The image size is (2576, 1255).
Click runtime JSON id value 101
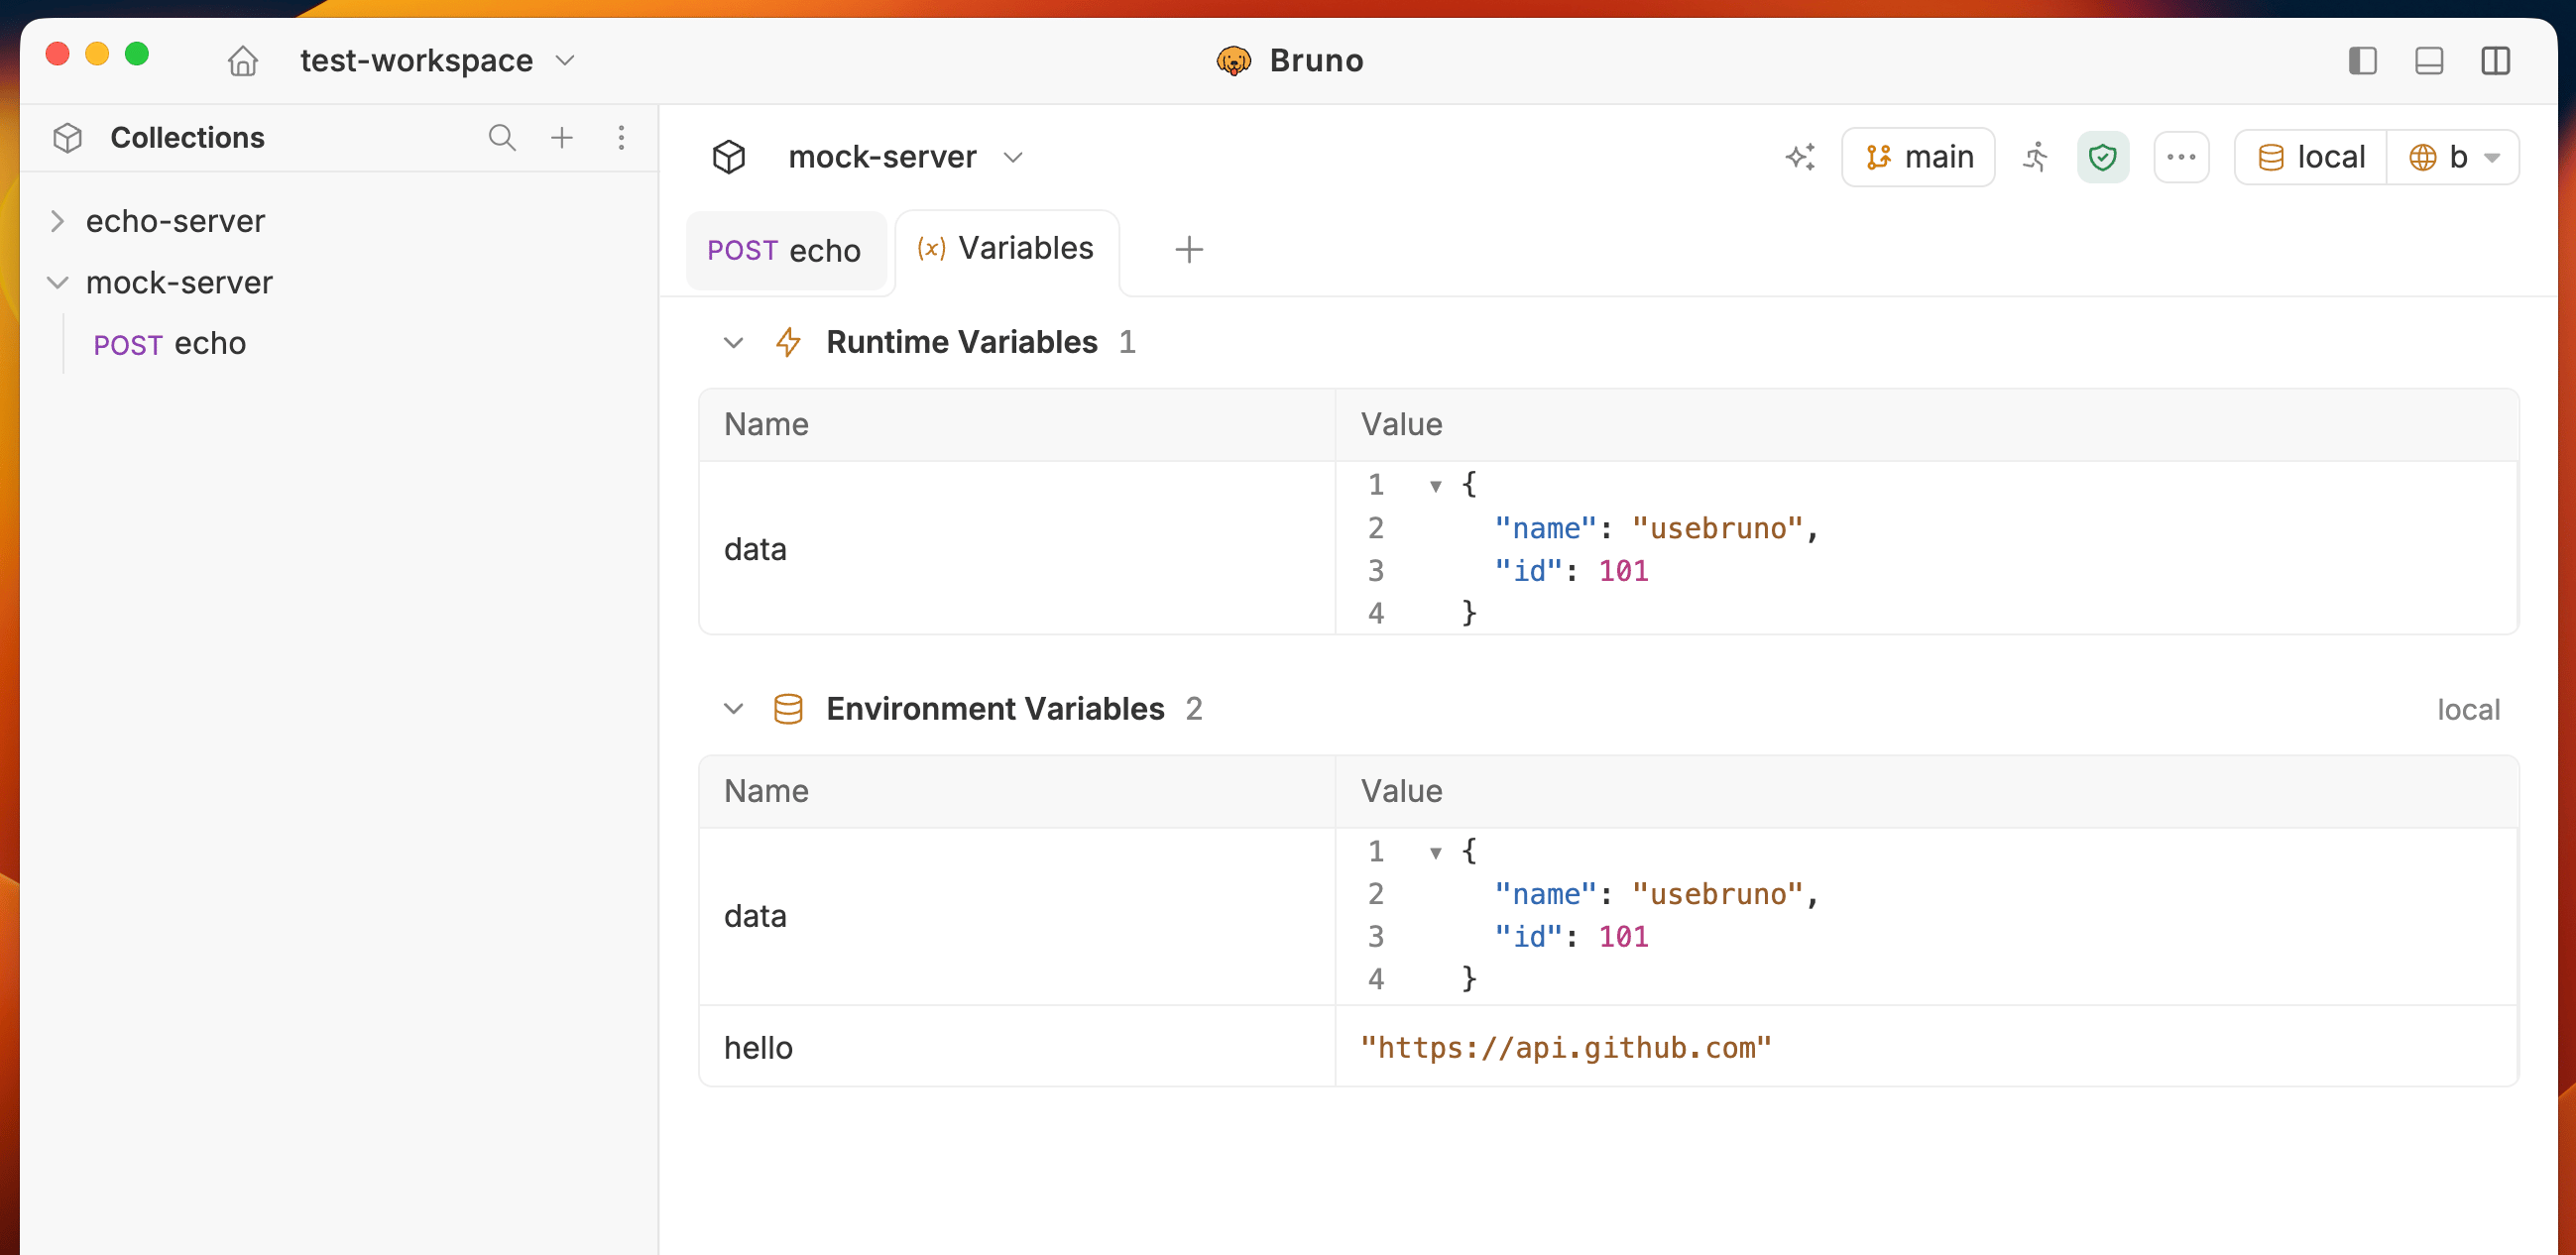tap(1623, 571)
